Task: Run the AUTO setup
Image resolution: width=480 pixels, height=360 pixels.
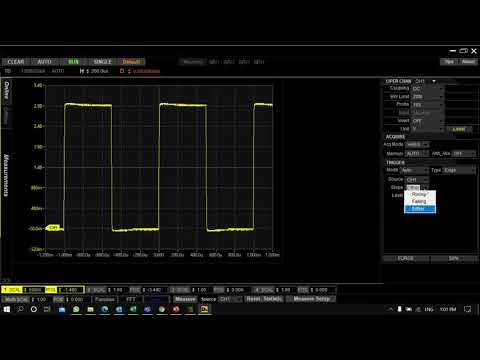Action: point(44,62)
